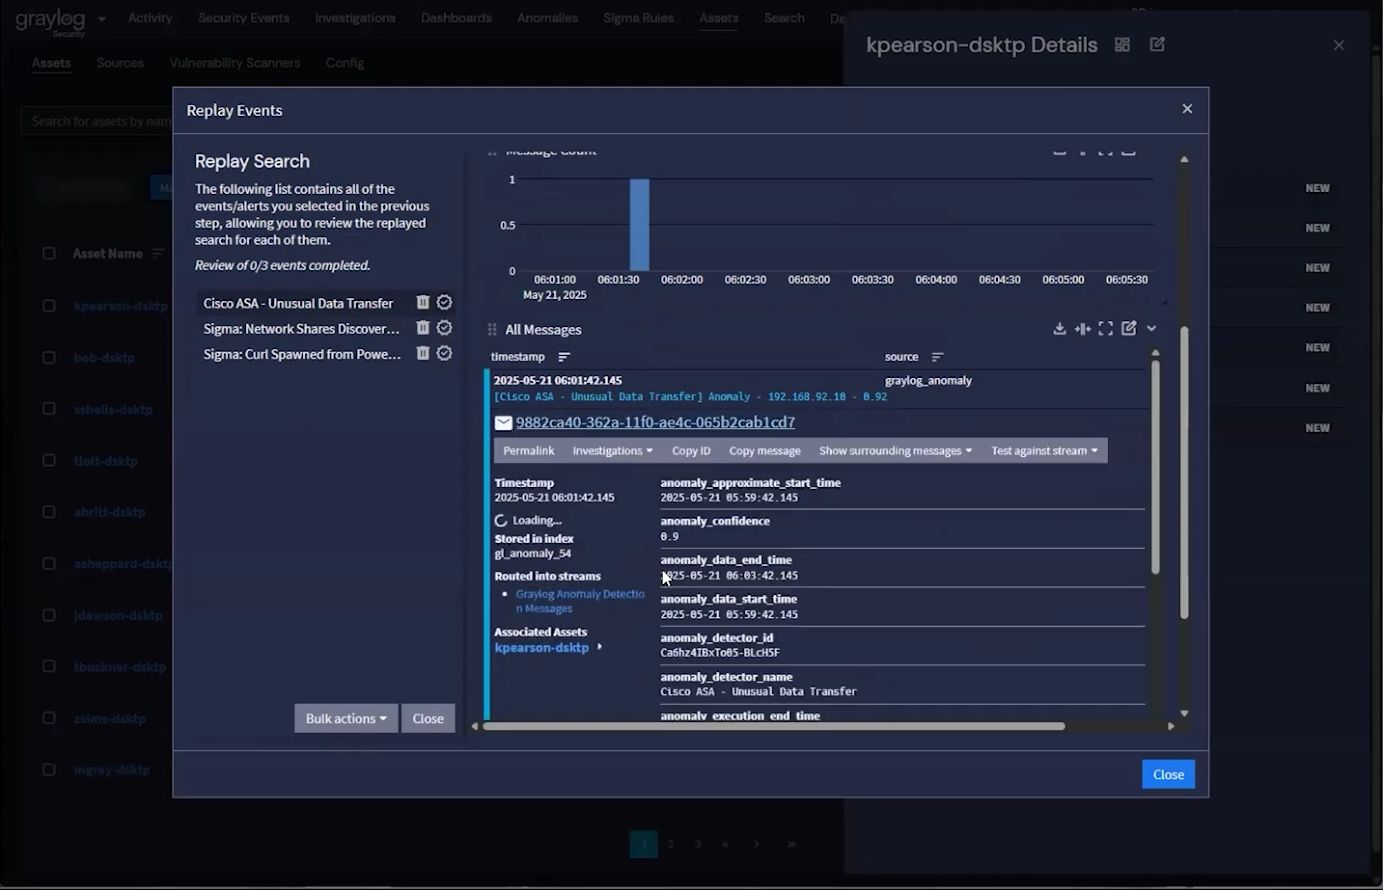1383x890 pixels.
Task: Check the tlott-dsktp asset checkbox
Action: coord(49,460)
